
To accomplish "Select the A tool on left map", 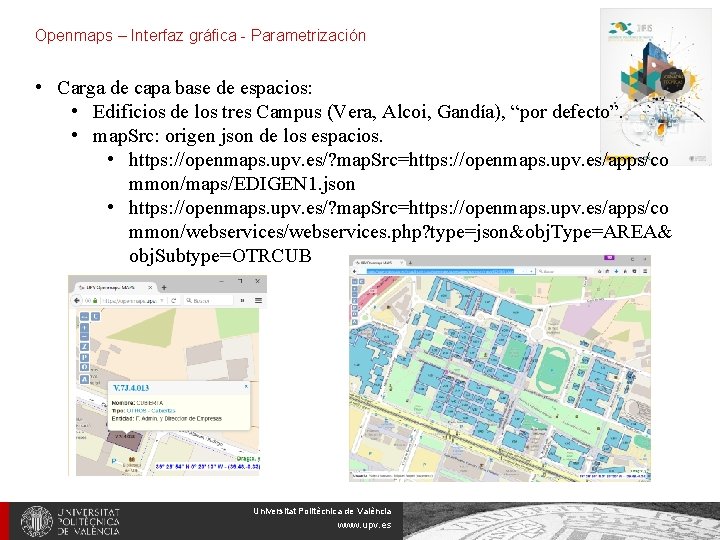I will coord(84,379).
